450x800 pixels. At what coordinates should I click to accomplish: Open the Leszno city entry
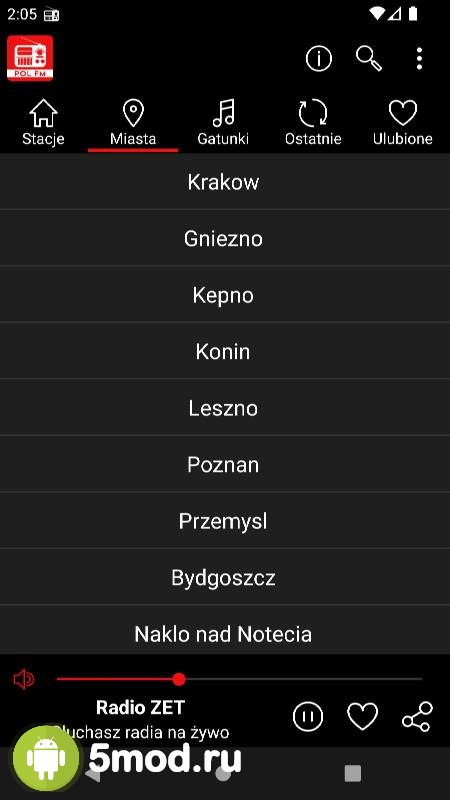225,408
